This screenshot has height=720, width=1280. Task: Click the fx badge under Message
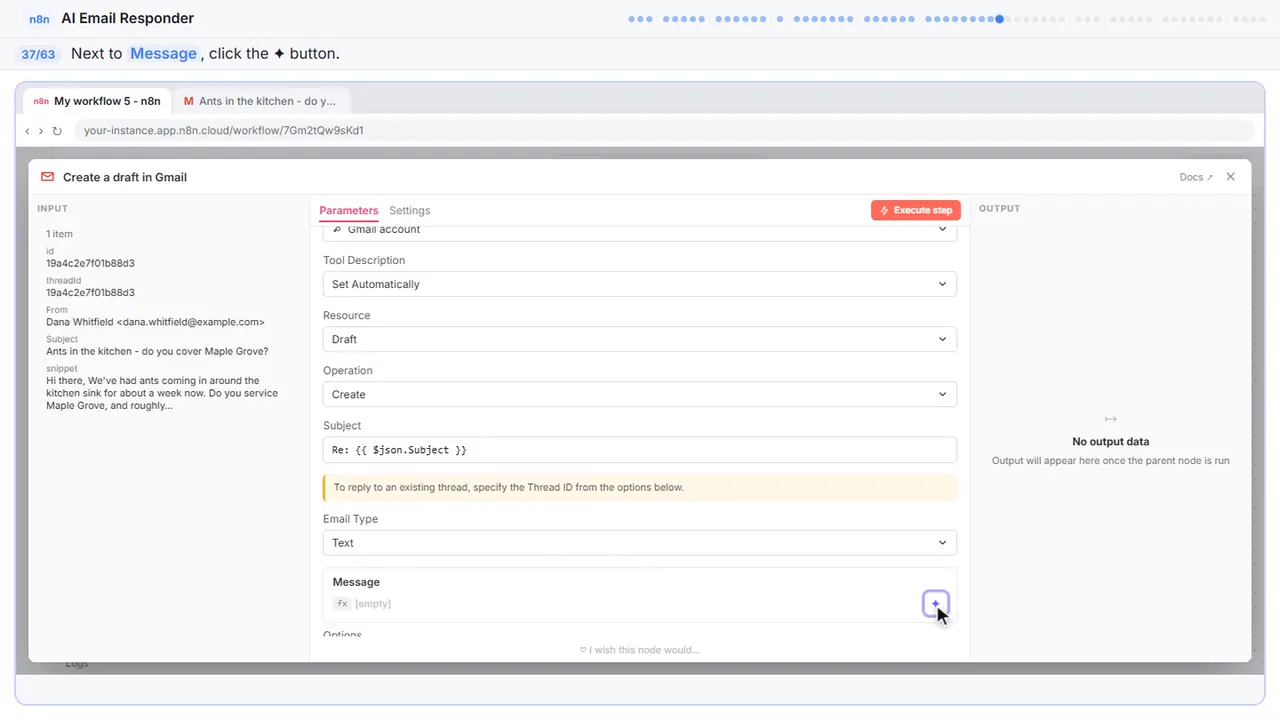342,604
